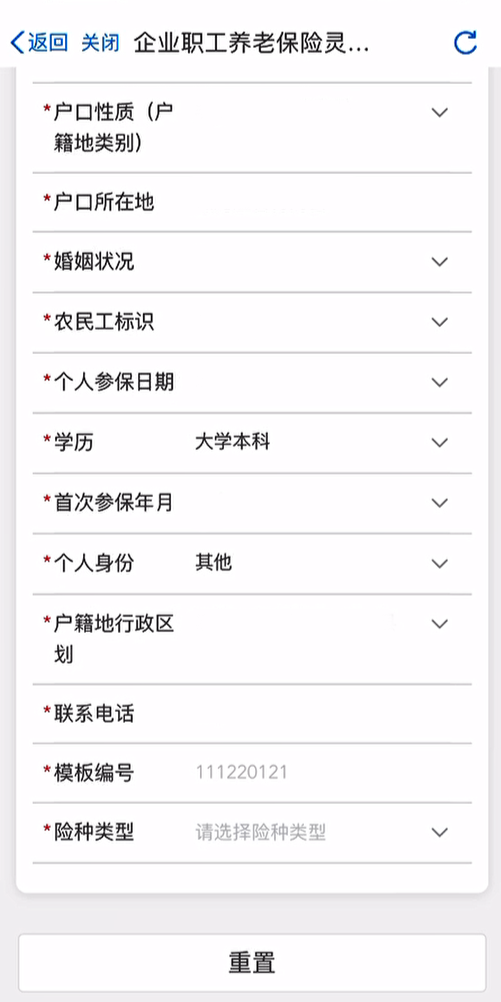Open the 首次参保年月 date chevron
The image size is (501, 1002).
[440, 503]
